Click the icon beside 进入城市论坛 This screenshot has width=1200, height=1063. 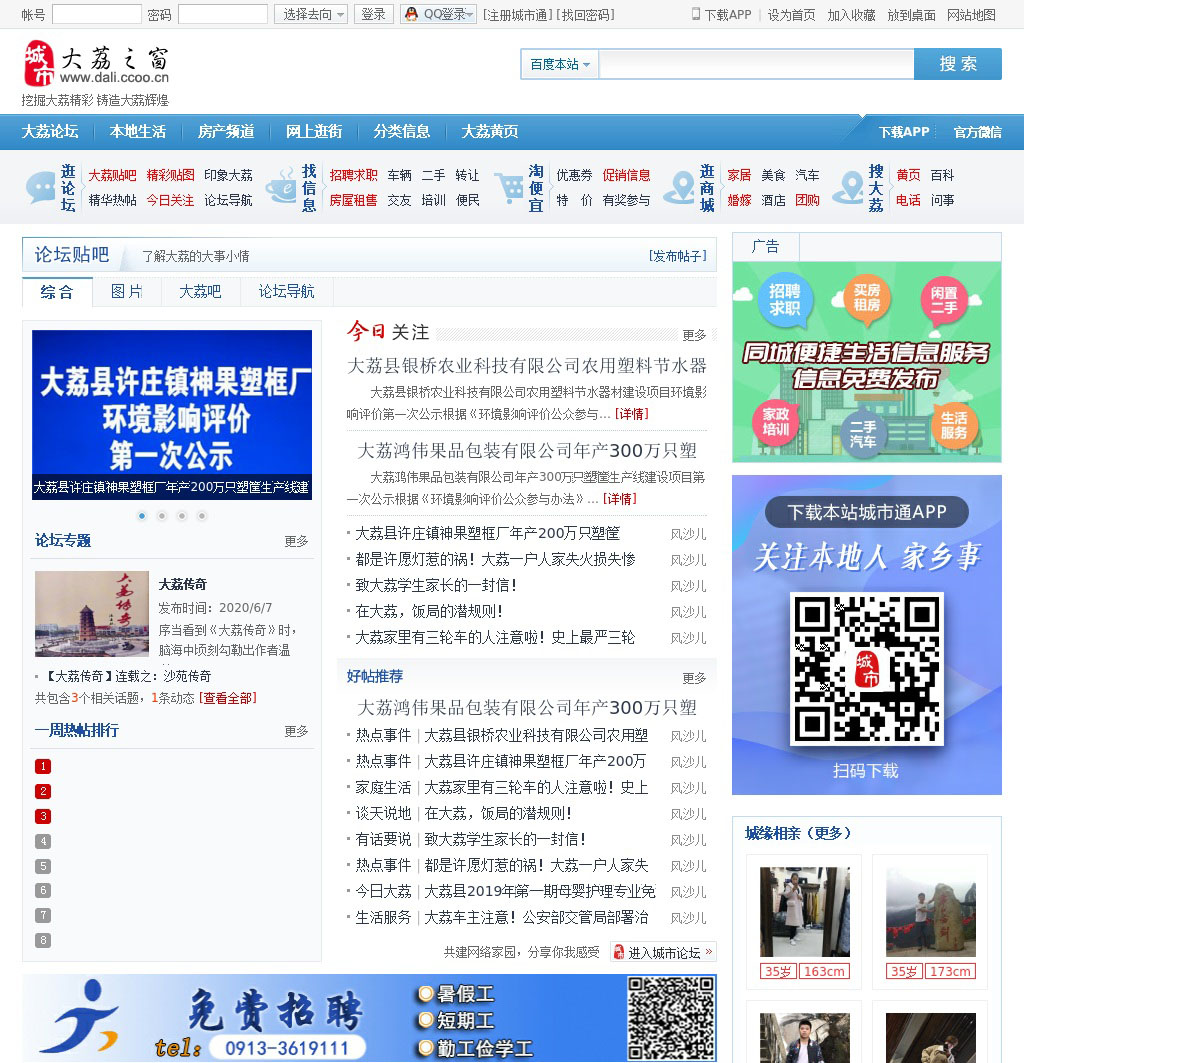coord(619,952)
